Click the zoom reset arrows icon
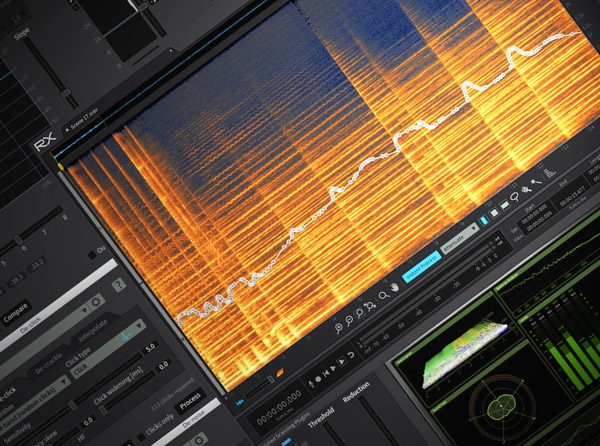 370,306
